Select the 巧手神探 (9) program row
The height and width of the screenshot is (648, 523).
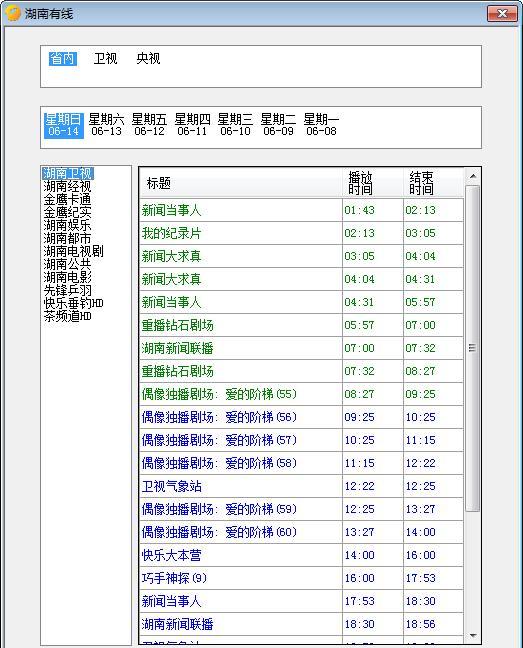pyautogui.click(x=301, y=578)
